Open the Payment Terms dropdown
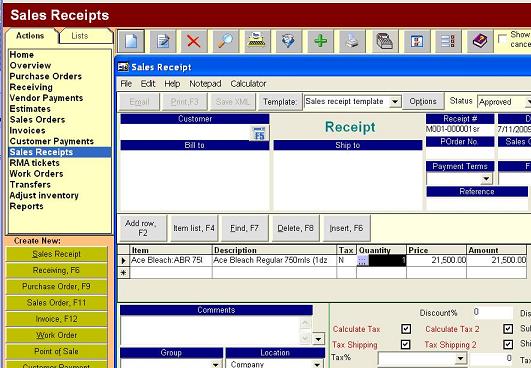This screenshot has width=531, height=368. click(x=487, y=178)
